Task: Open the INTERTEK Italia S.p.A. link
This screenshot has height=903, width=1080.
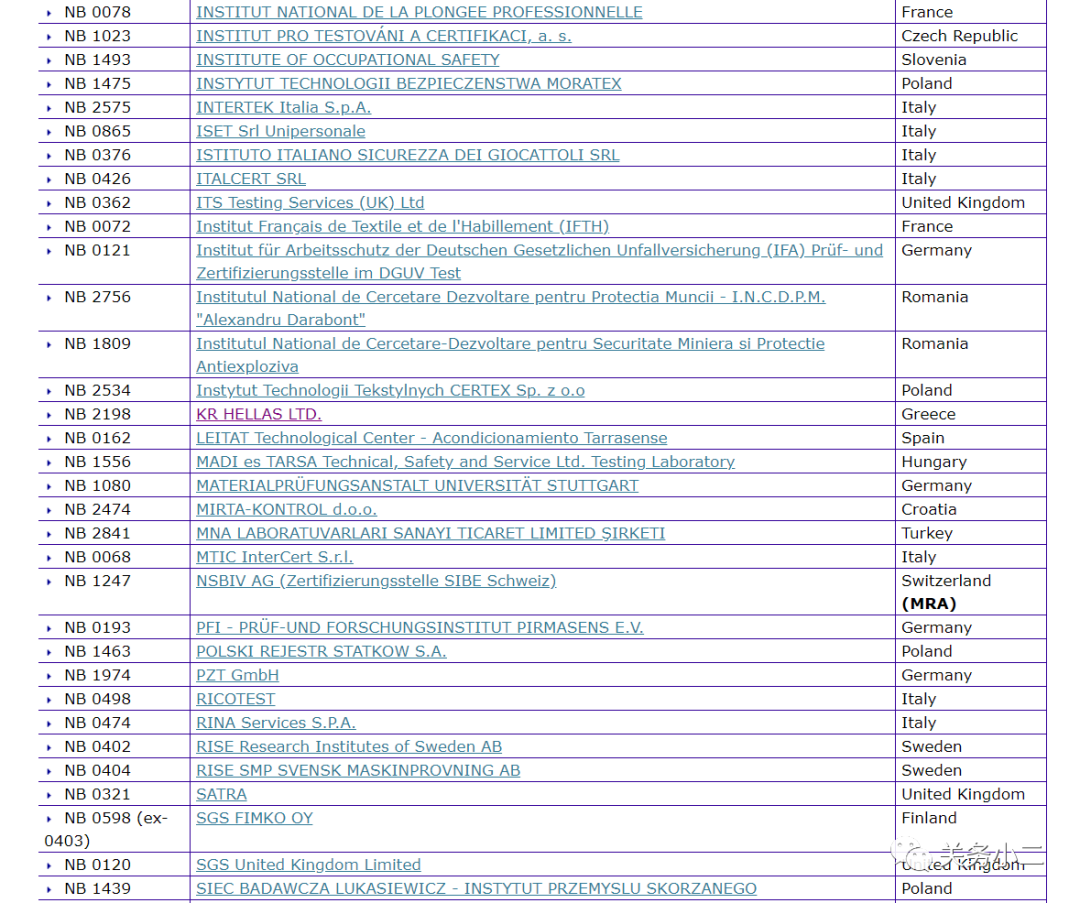Action: click(283, 107)
